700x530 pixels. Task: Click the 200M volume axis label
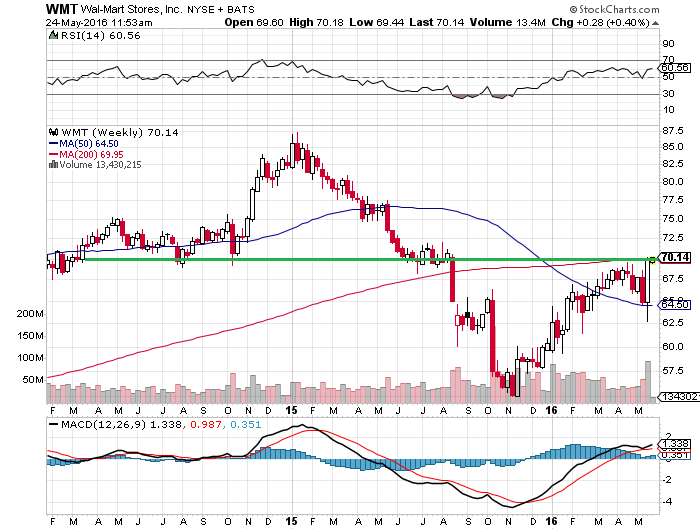click(x=30, y=314)
